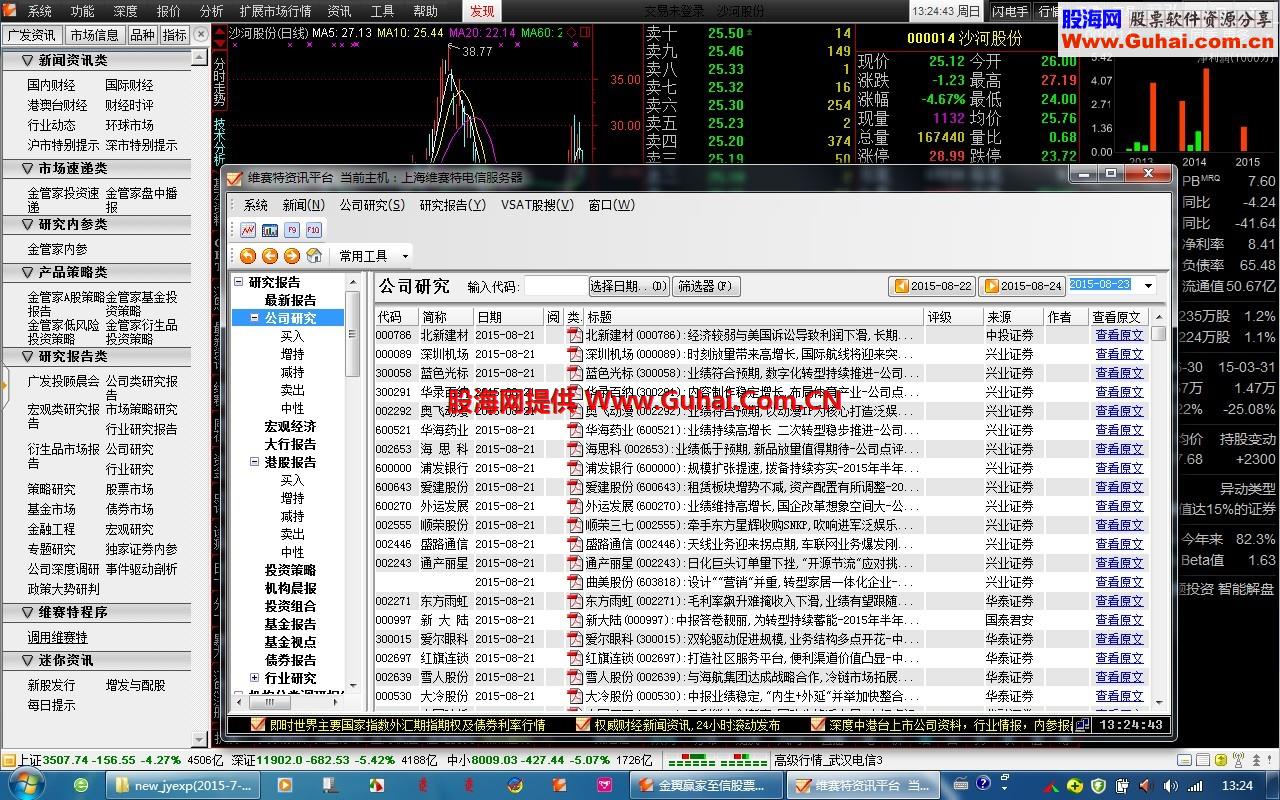1280x800 pixels.
Task: Click the F9 toolbar icon
Action: 292,230
